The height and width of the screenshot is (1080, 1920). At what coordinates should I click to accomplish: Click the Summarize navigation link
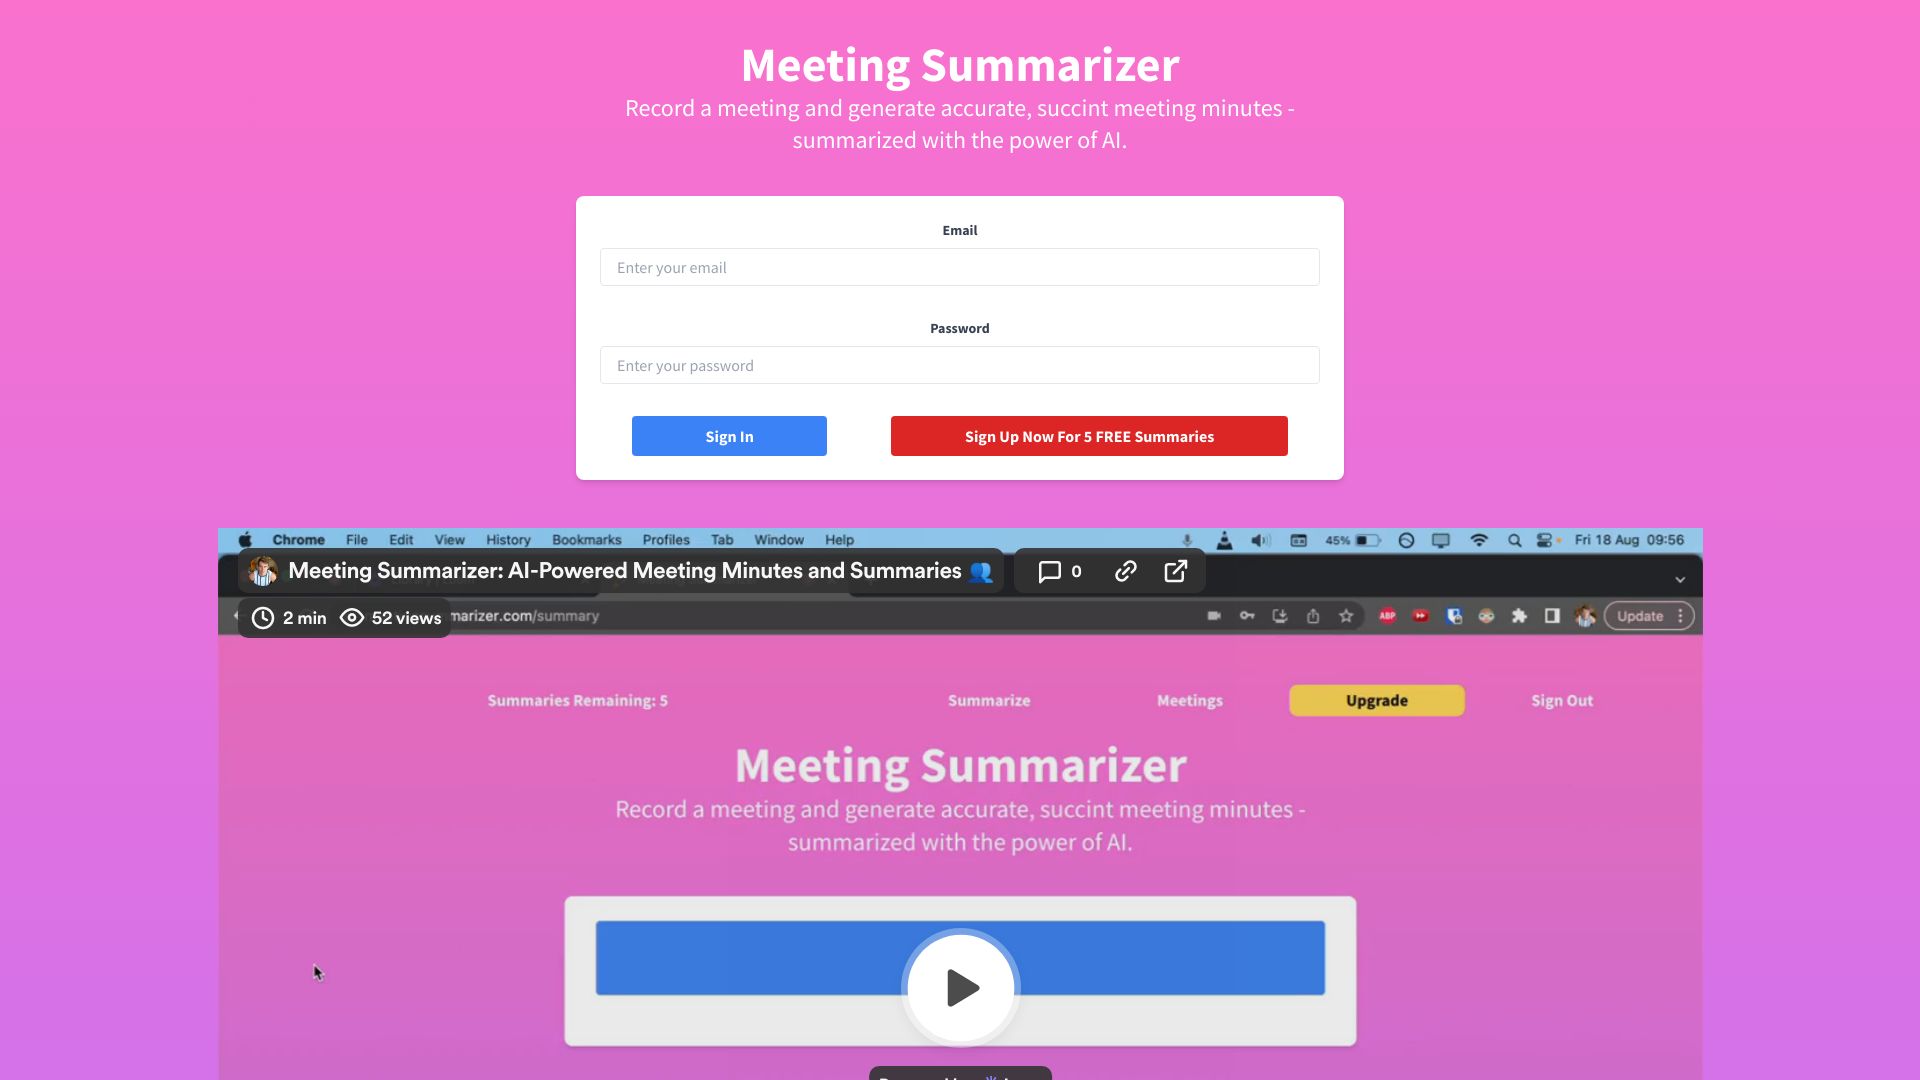(989, 699)
